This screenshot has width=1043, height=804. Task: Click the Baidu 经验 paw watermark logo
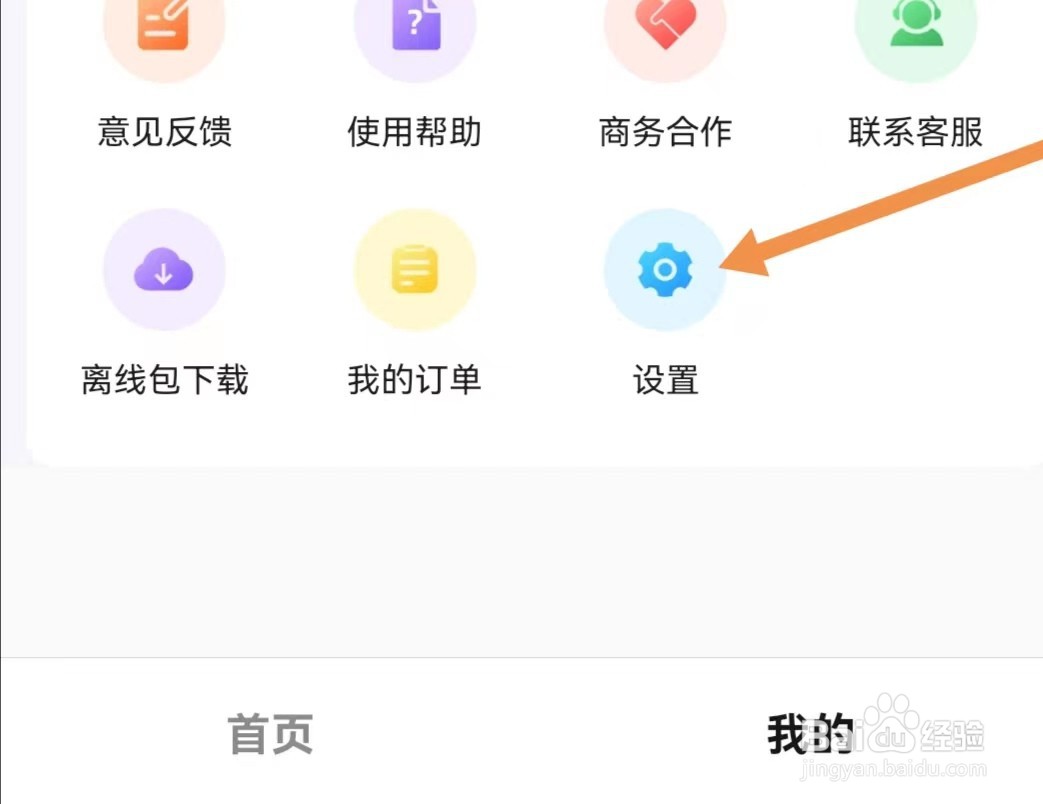(x=921, y=725)
